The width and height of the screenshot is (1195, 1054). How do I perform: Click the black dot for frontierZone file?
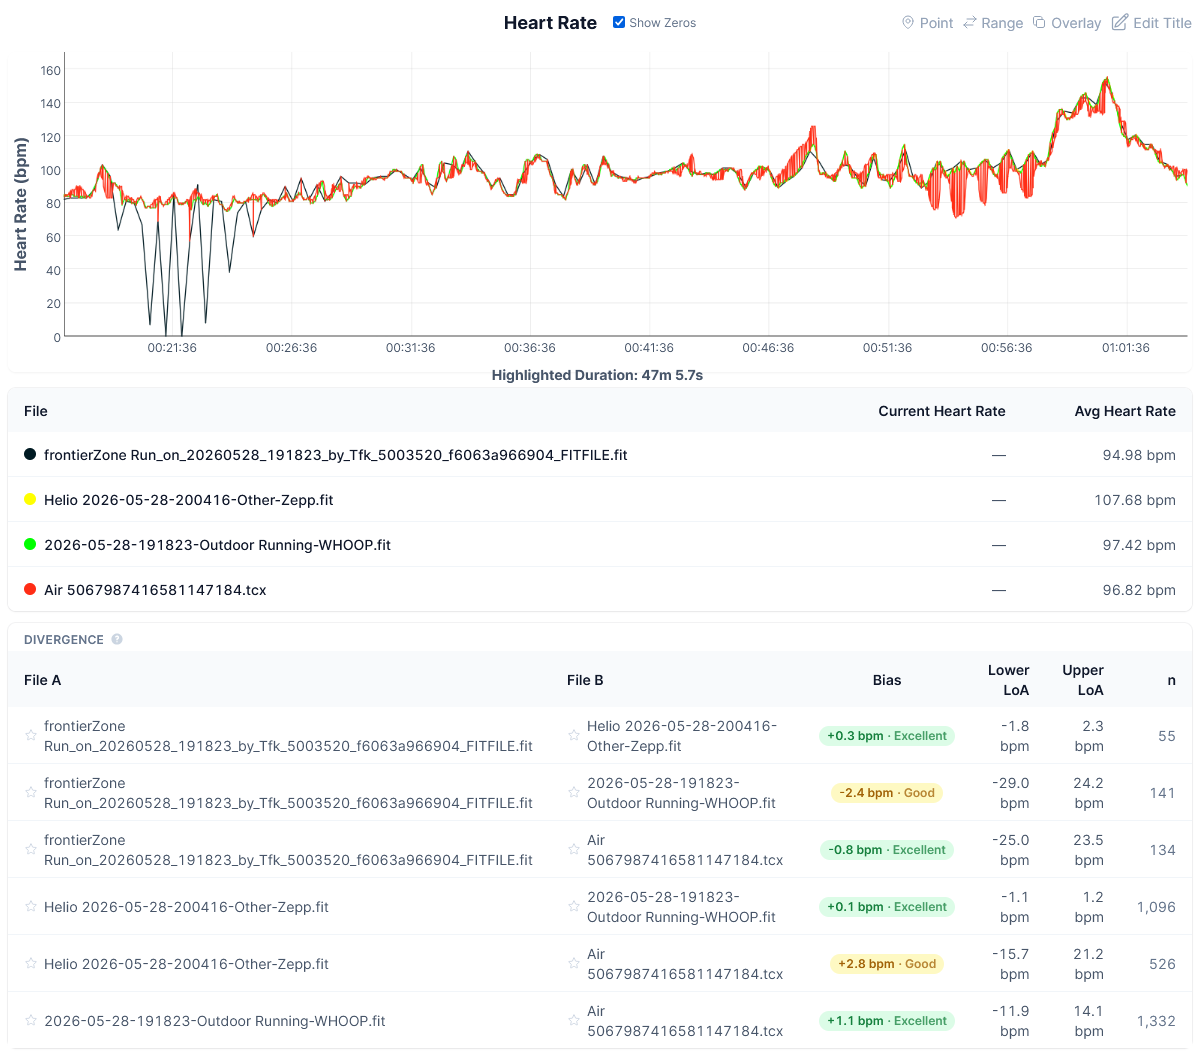[30, 454]
